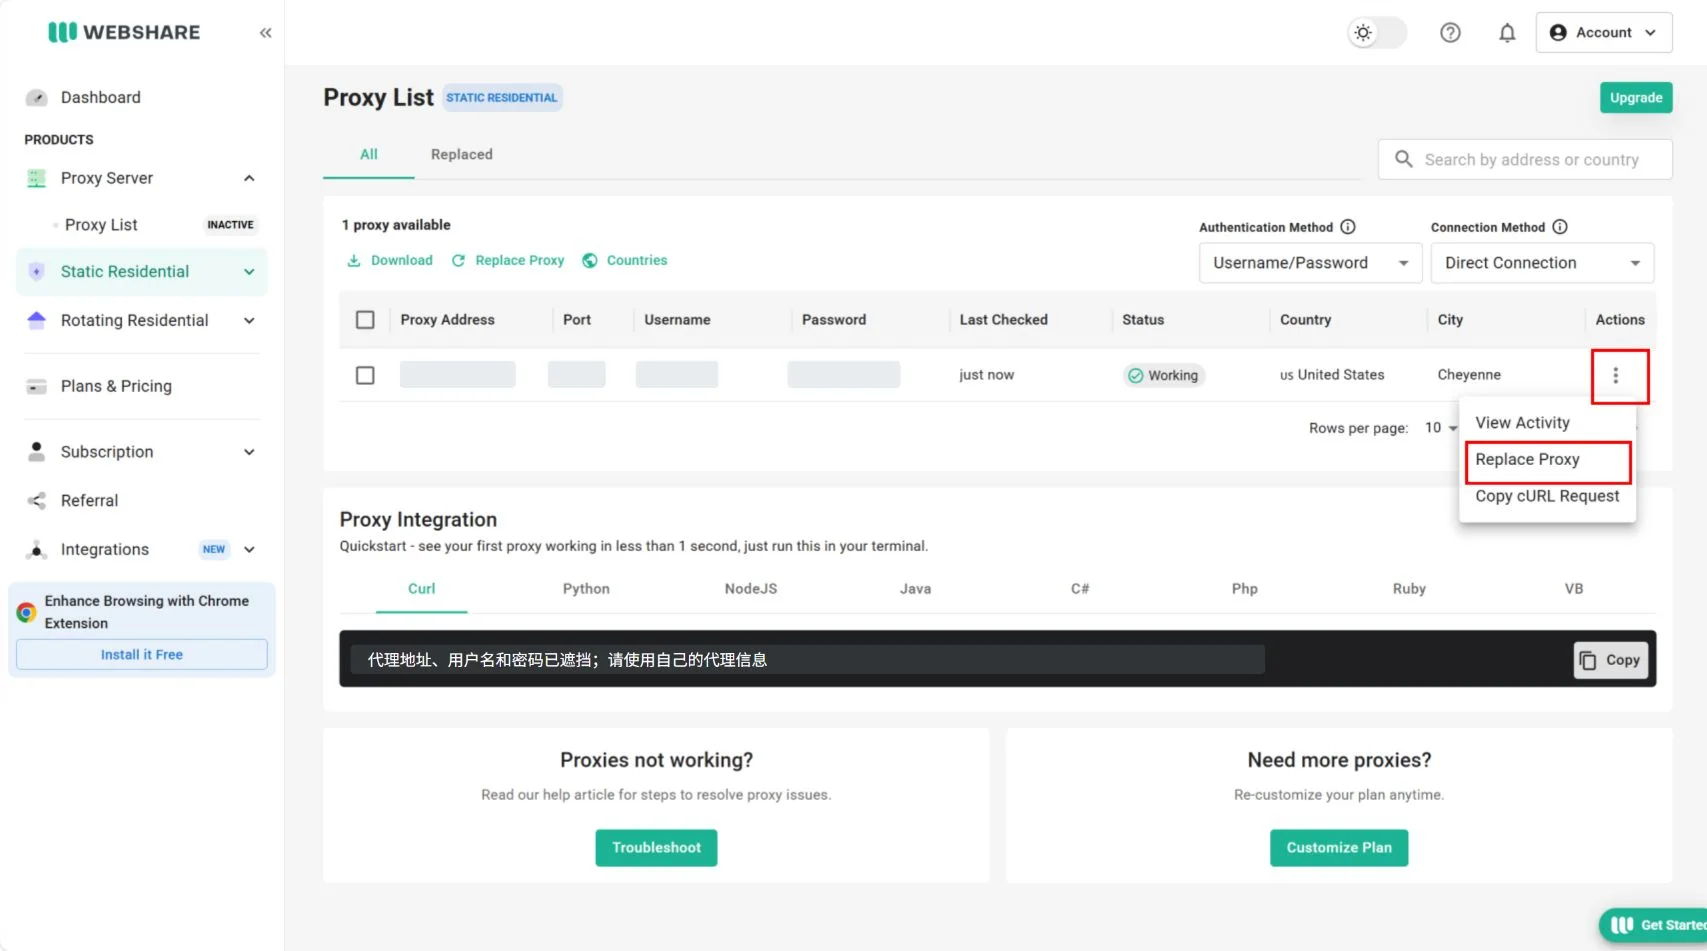
Task: Select the Php tab
Action: 1245,589
